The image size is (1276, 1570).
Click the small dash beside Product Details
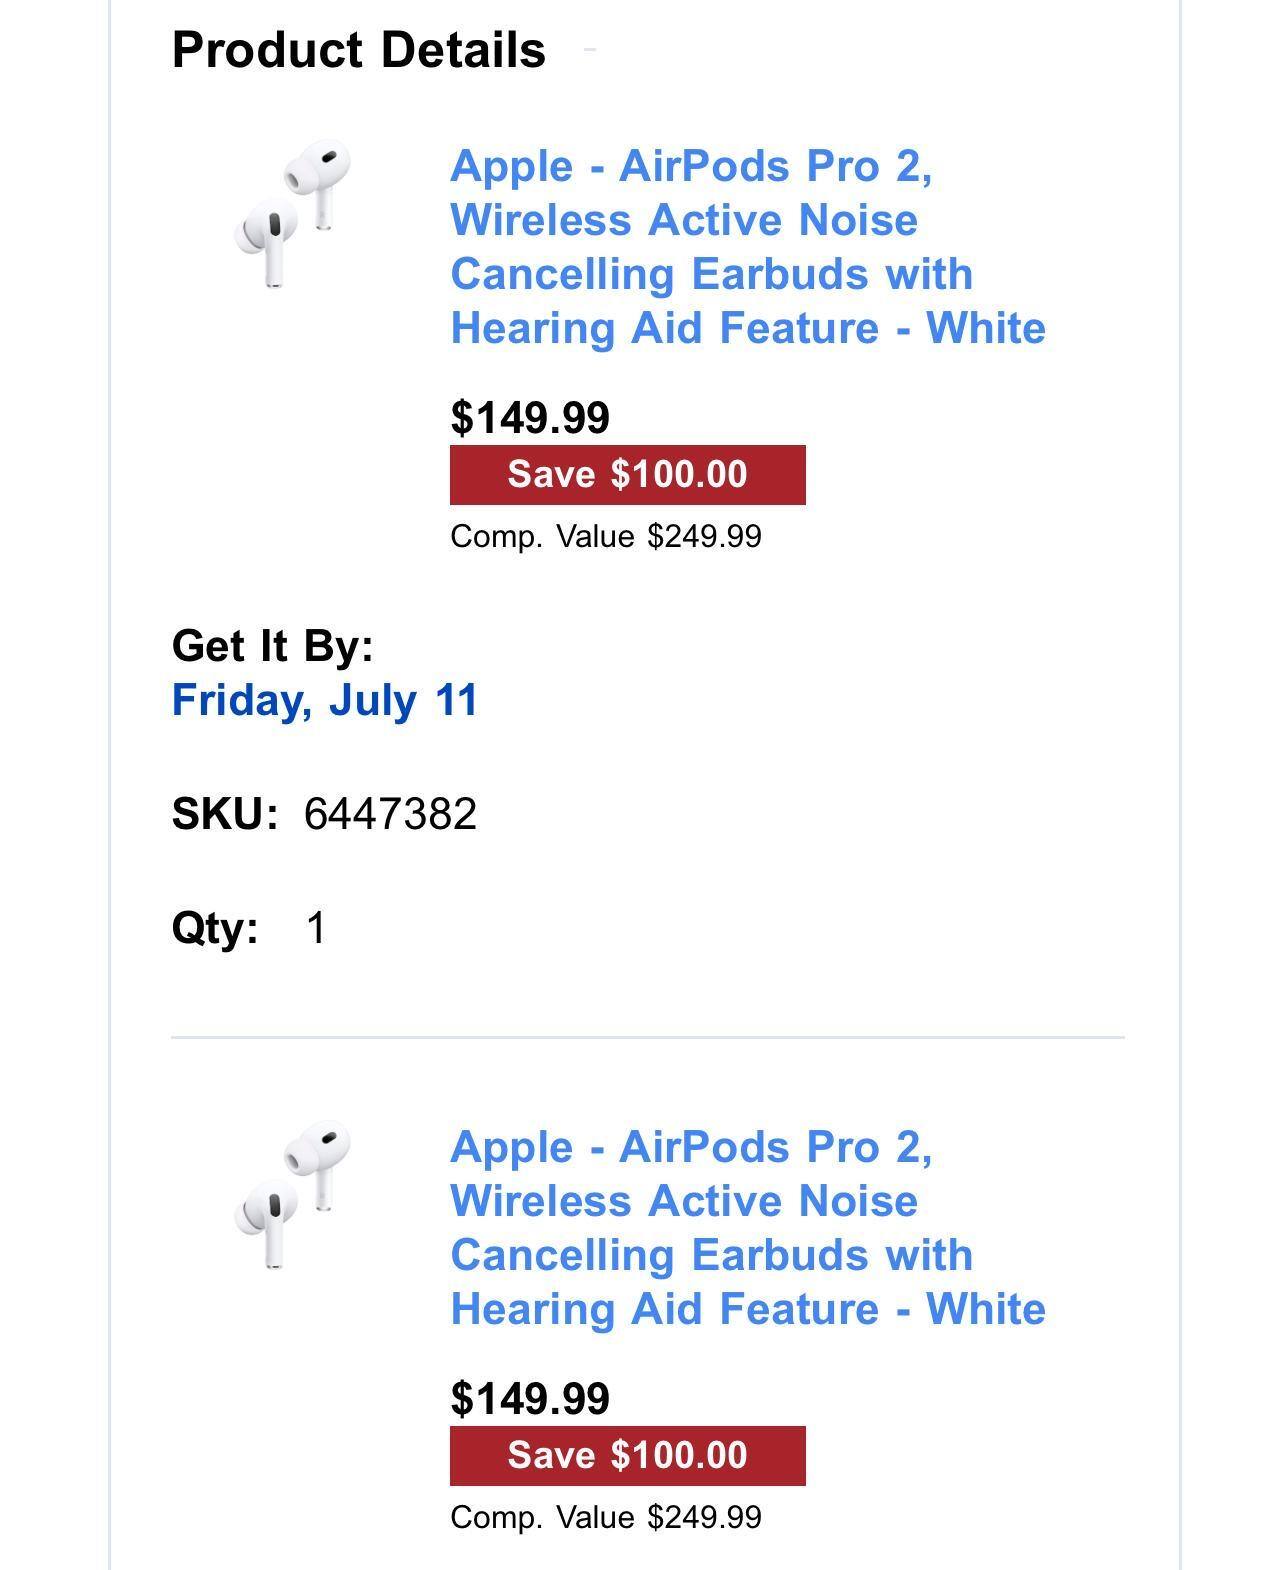[x=589, y=48]
